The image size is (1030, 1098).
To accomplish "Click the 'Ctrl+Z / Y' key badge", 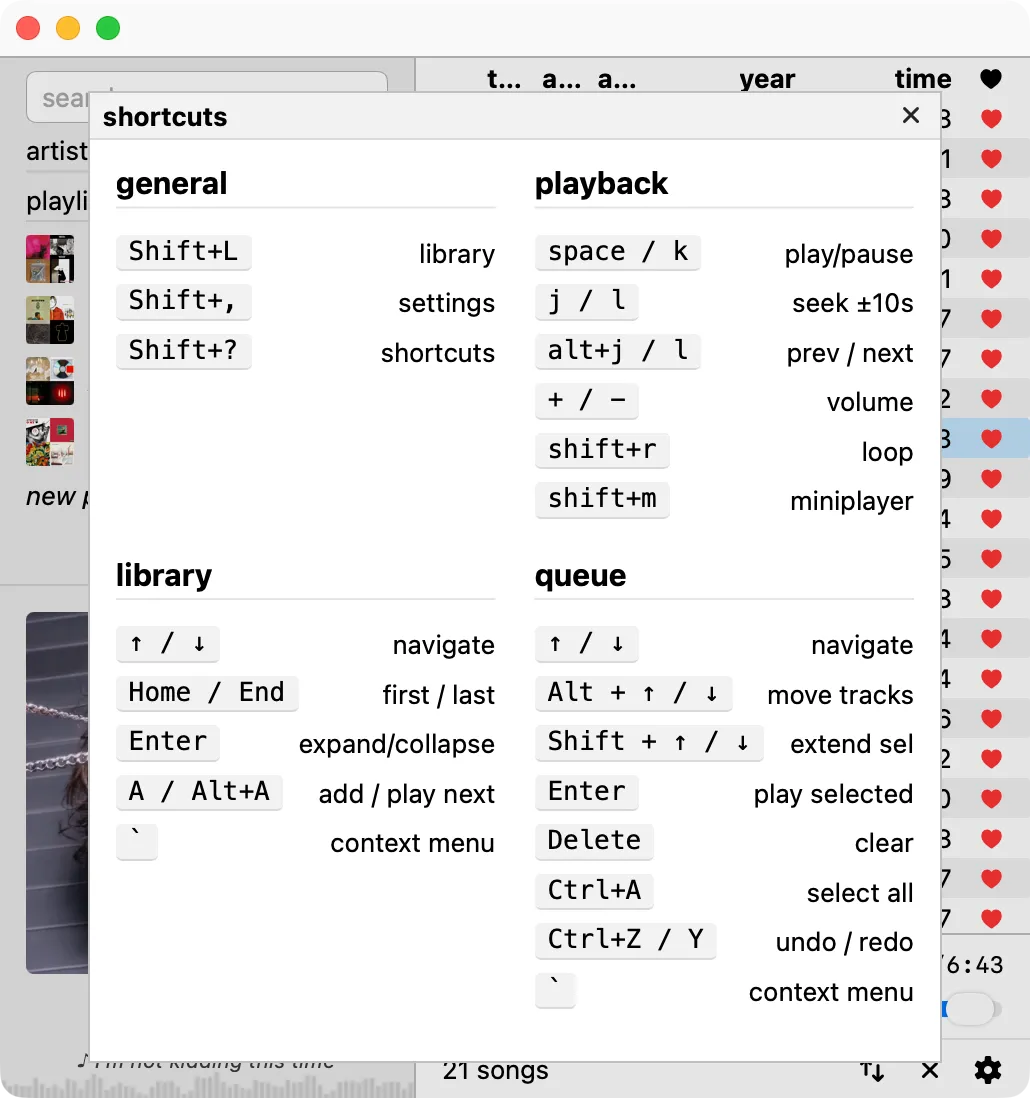I will point(626,940).
